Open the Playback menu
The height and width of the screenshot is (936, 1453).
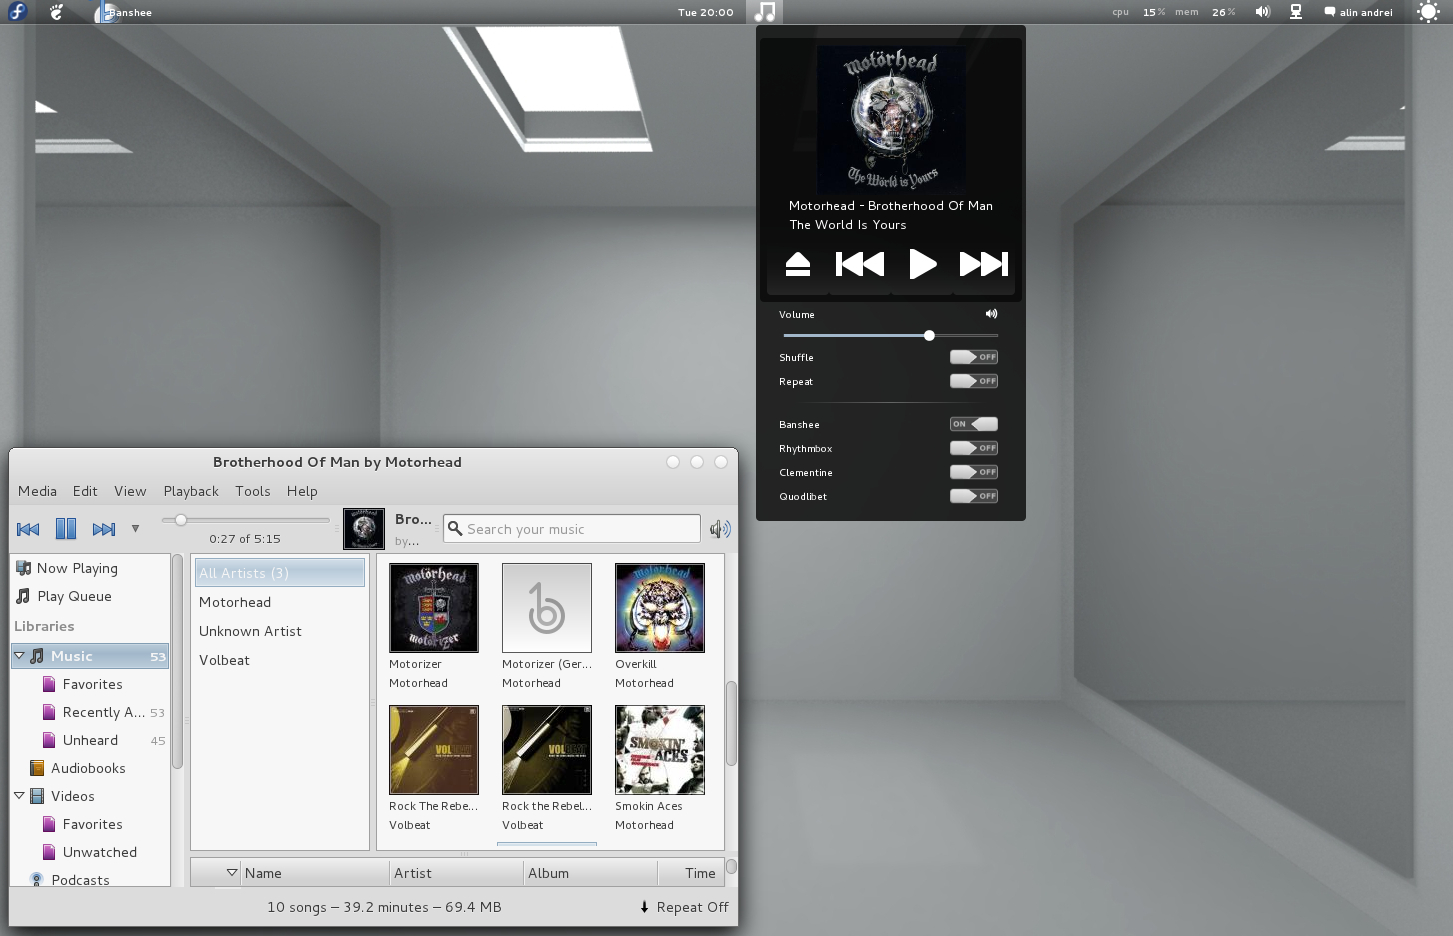point(191,491)
